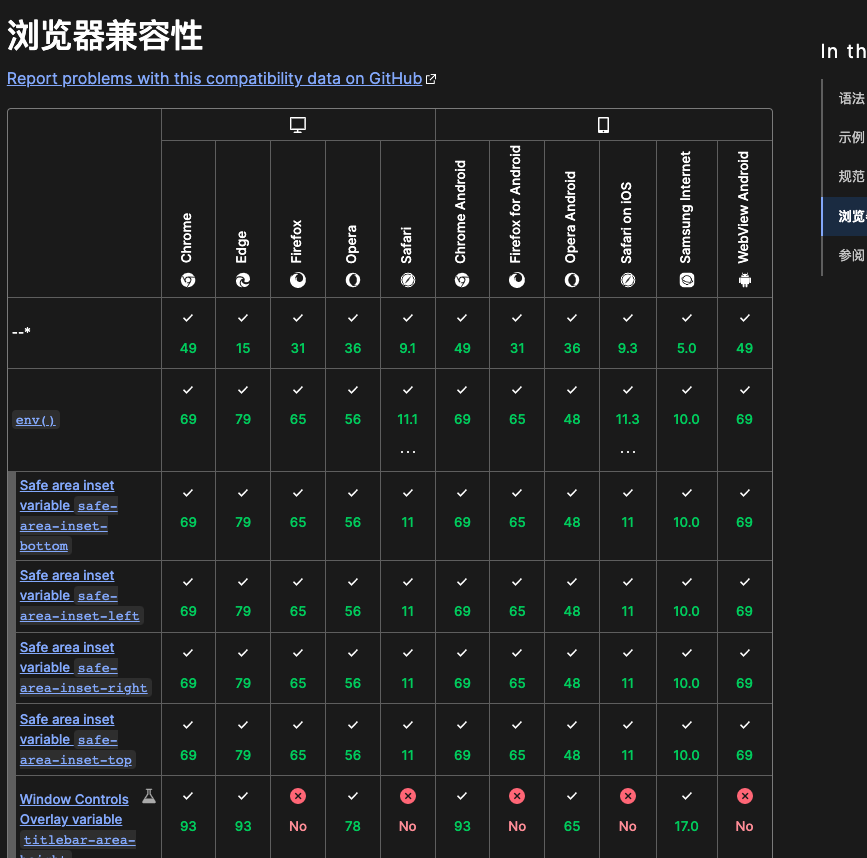
Task: Click Samsung Internet checkmark in titlebar-area row
Action: (687, 796)
